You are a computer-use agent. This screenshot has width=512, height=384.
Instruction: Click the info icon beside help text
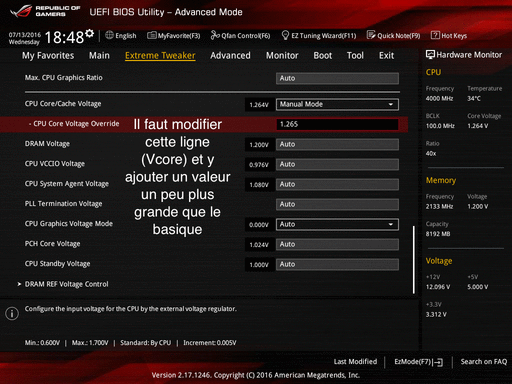tap(12, 313)
